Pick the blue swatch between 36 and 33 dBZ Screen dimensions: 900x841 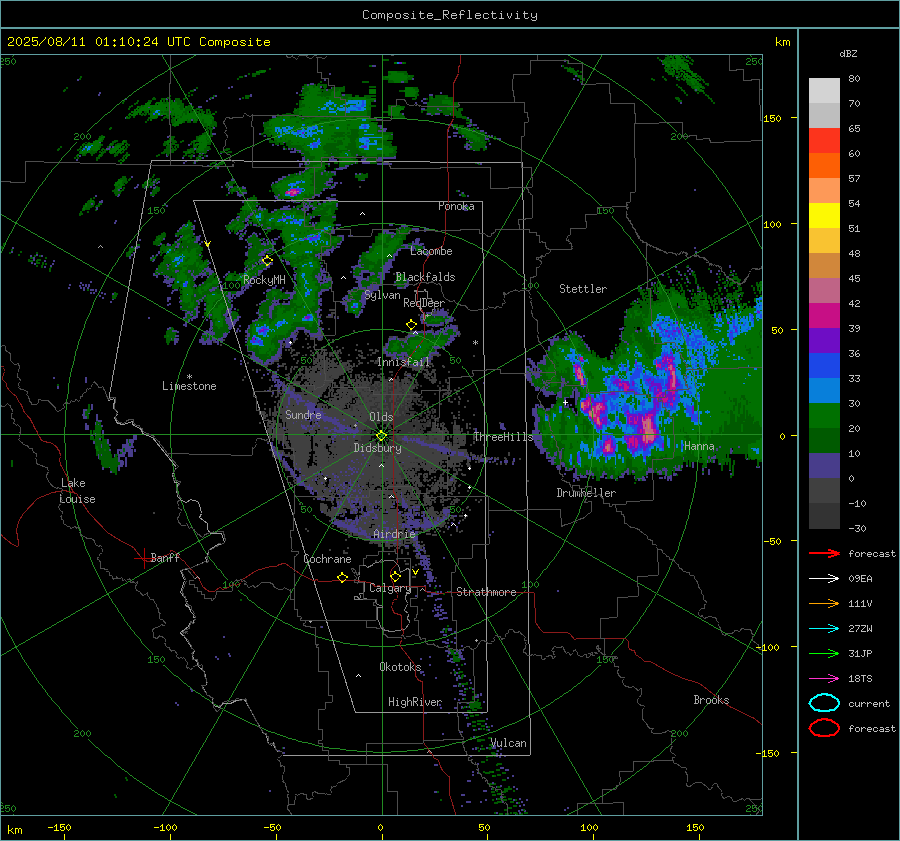[824, 366]
